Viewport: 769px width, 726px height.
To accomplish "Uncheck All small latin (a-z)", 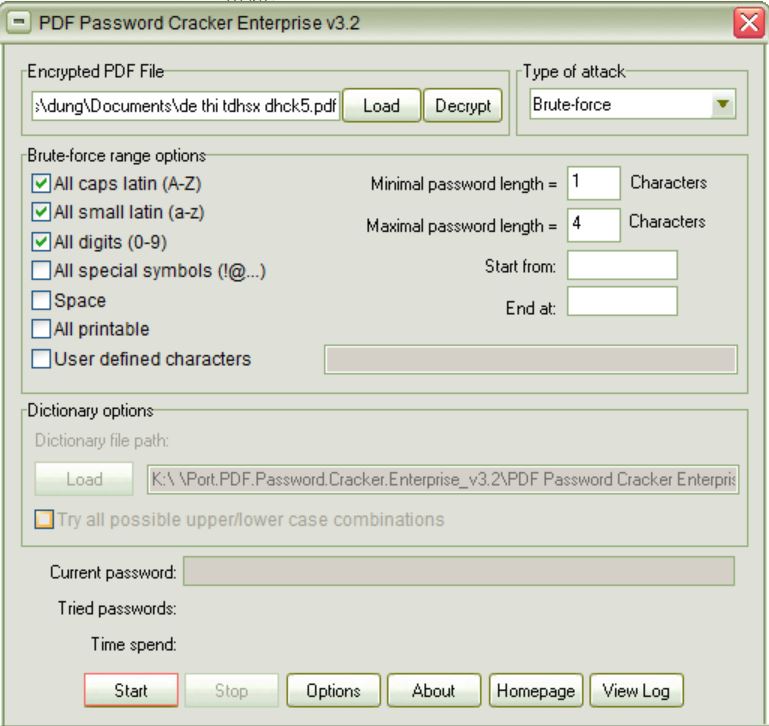I will coord(41,212).
